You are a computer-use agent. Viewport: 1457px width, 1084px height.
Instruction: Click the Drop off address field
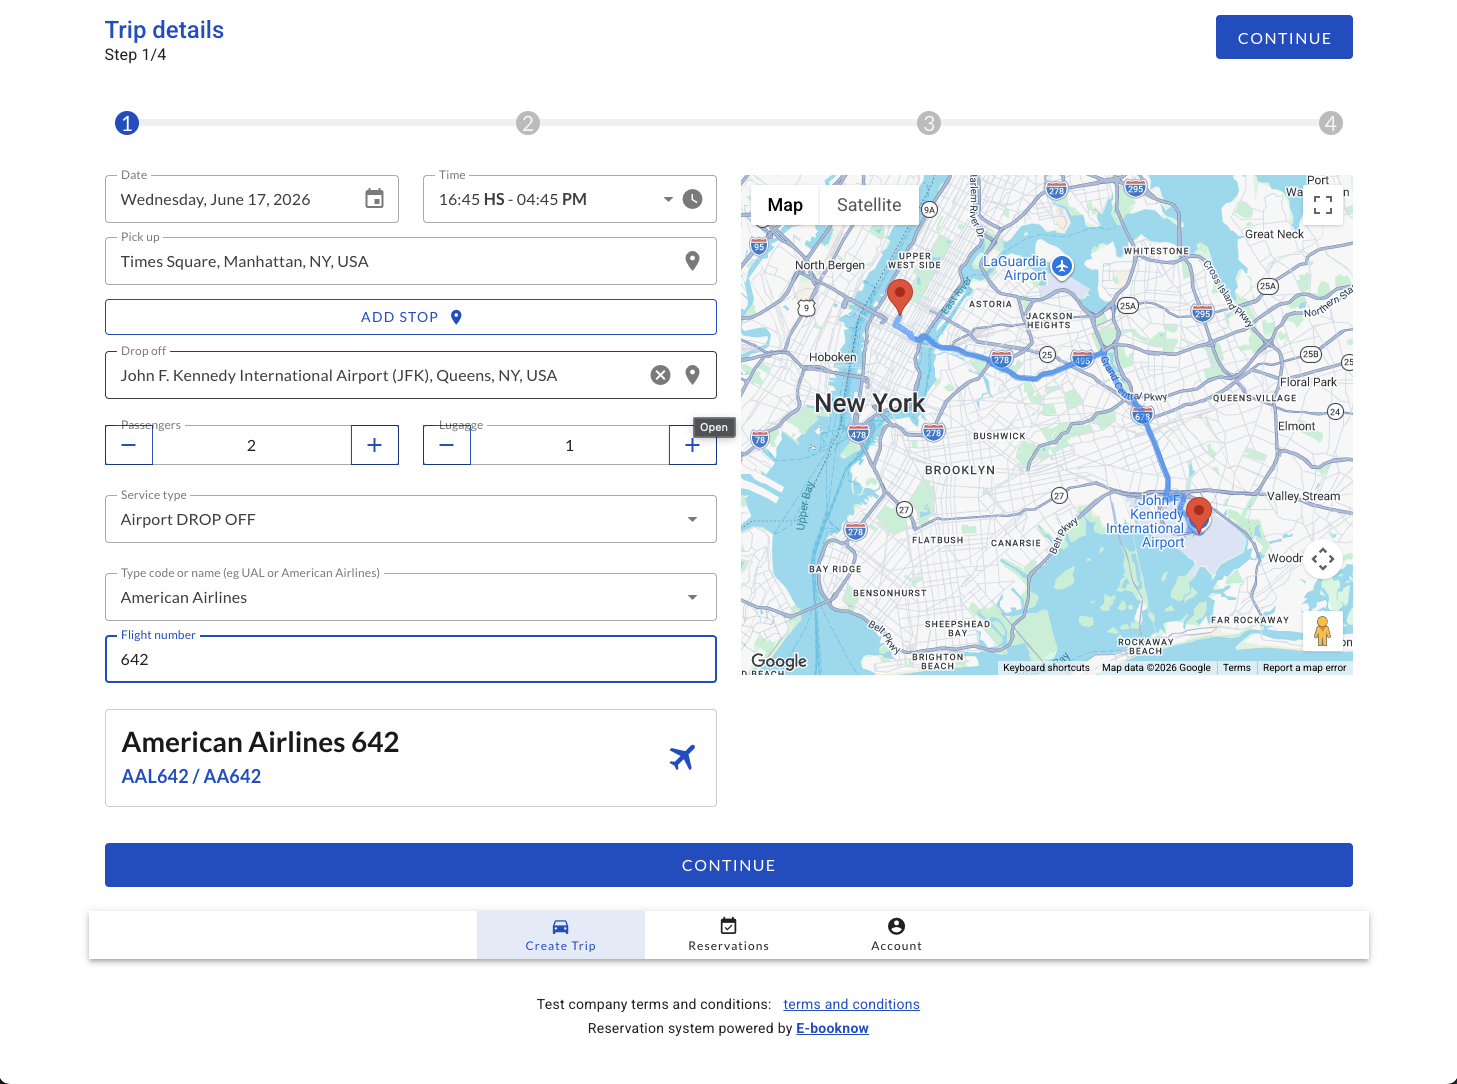[x=411, y=375]
